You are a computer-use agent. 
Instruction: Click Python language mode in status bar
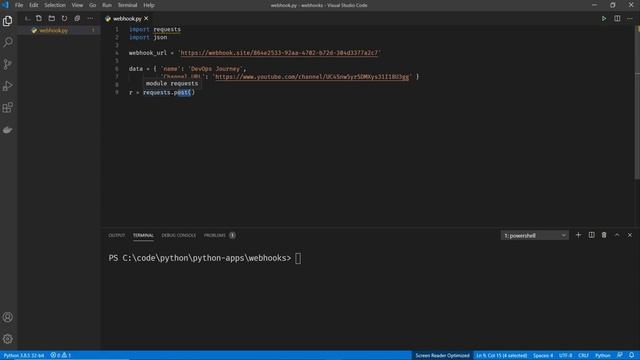coord(602,355)
